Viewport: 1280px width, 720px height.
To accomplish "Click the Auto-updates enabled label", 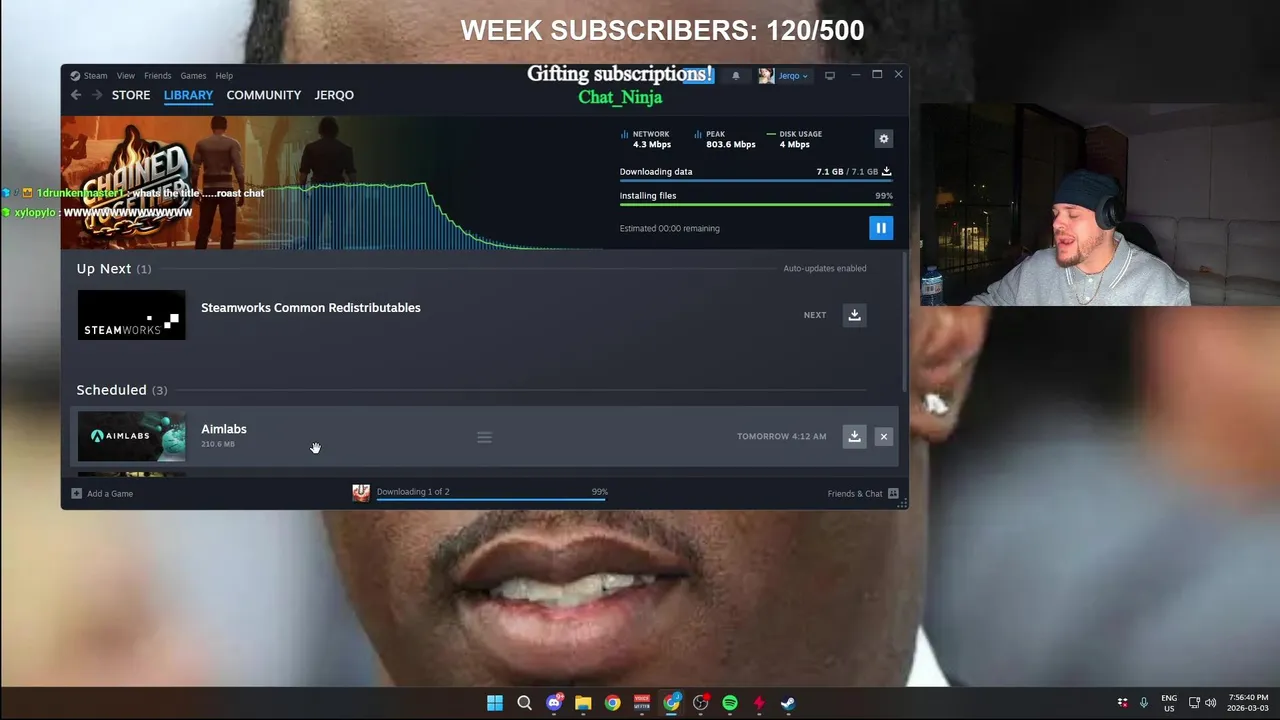I will [825, 268].
